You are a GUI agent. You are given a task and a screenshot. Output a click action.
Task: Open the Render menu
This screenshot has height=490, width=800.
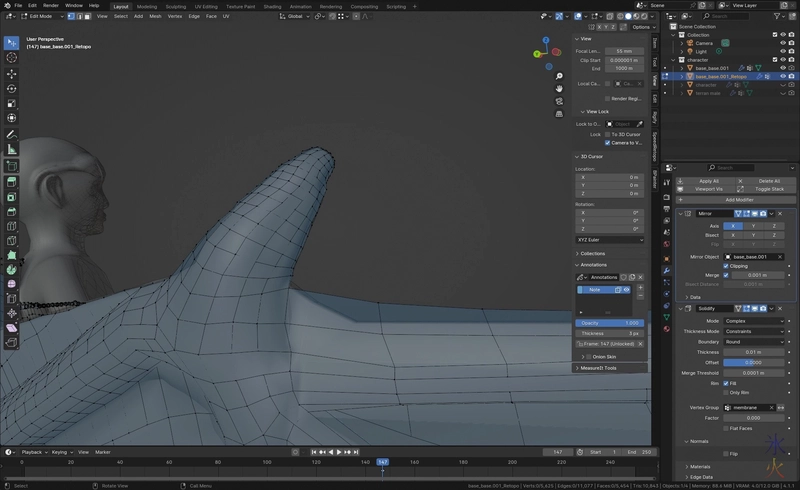point(49,6)
